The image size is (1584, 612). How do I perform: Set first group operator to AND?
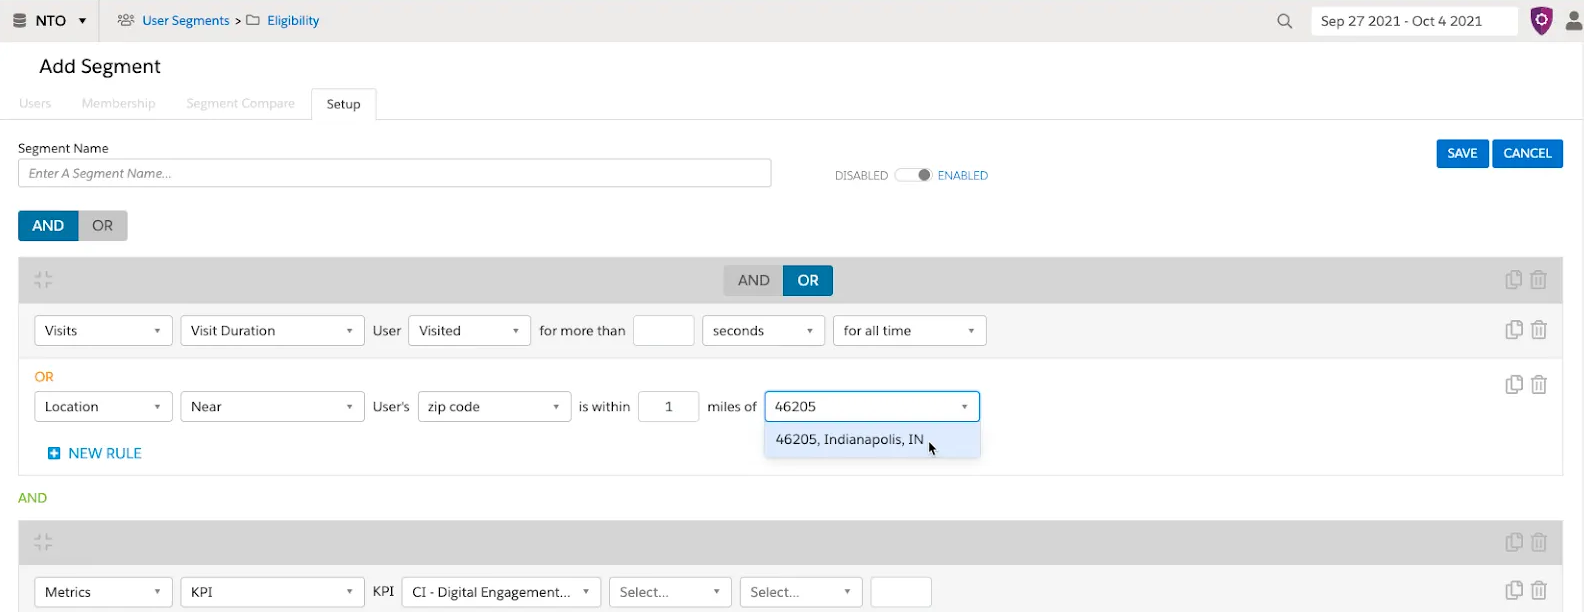[754, 281]
